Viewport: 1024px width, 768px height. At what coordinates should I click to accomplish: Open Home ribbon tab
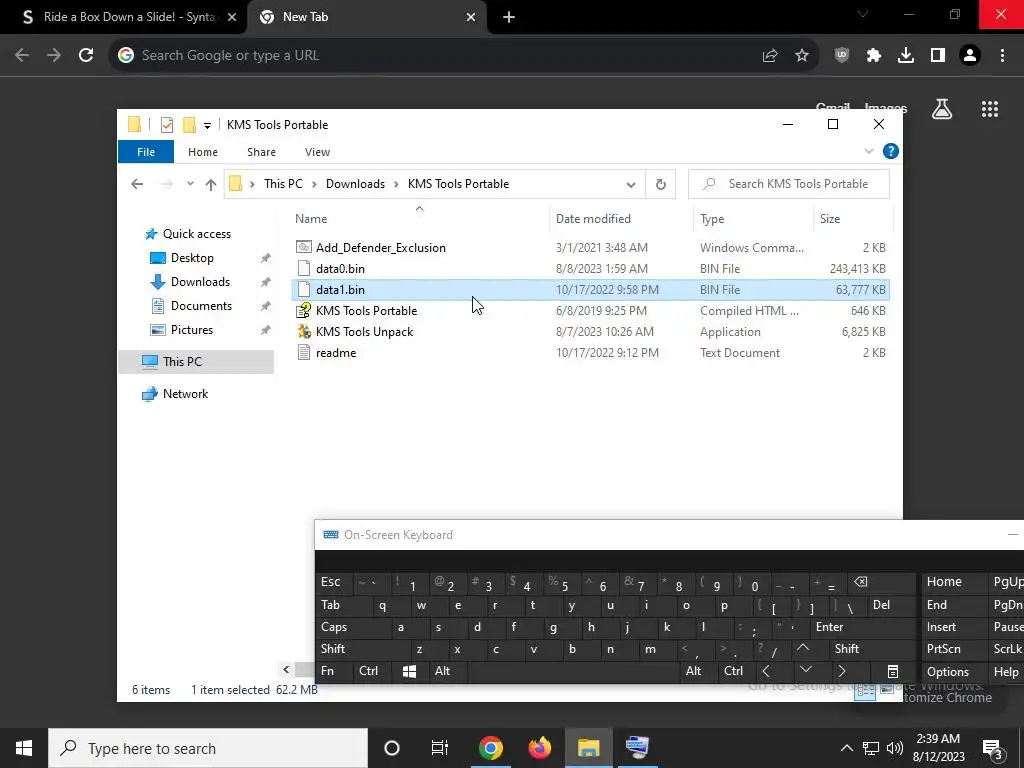click(202, 152)
